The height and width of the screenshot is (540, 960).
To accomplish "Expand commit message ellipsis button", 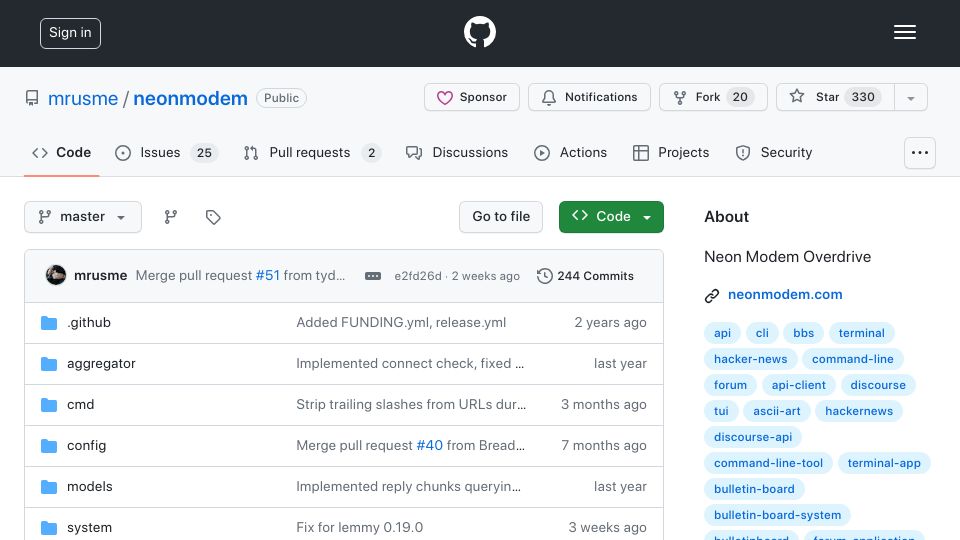I will [373, 276].
